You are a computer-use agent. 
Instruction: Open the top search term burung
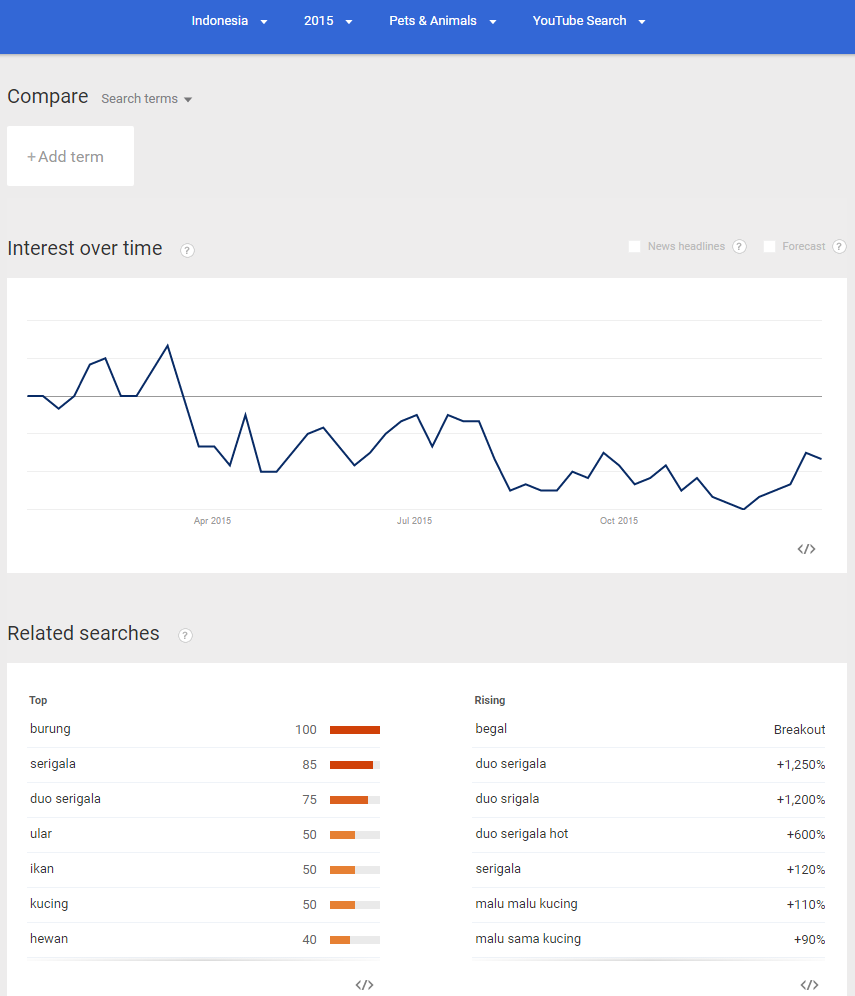click(50, 729)
